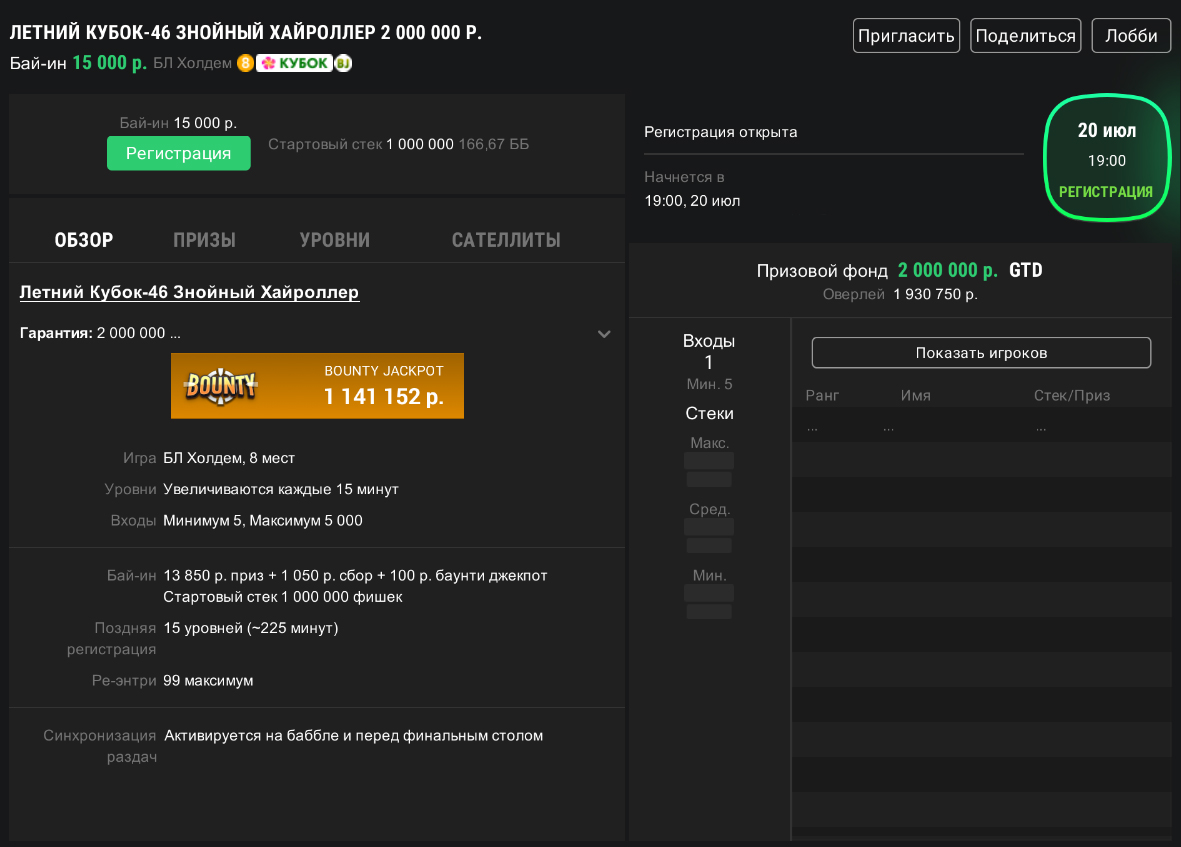Click the Bounty Jackpot amount 1 141 152 р.
The height and width of the screenshot is (847, 1181).
[x=383, y=396]
